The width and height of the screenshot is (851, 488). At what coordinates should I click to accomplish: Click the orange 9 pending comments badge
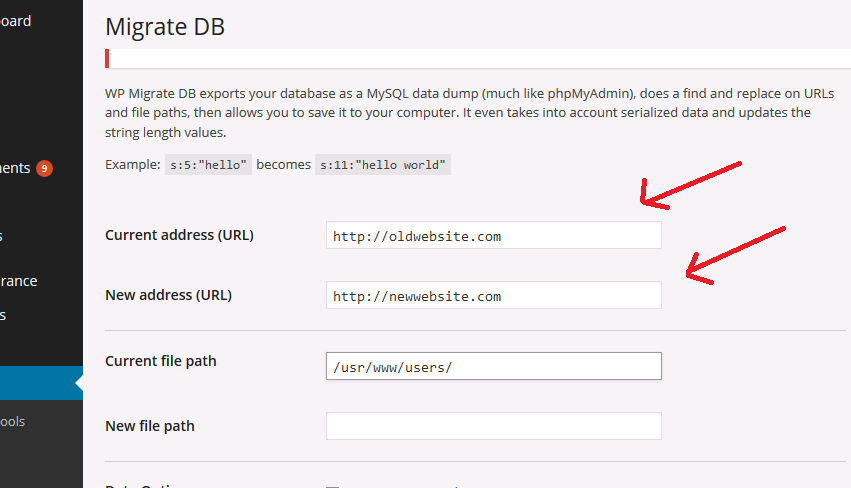pyautogui.click(x=44, y=168)
